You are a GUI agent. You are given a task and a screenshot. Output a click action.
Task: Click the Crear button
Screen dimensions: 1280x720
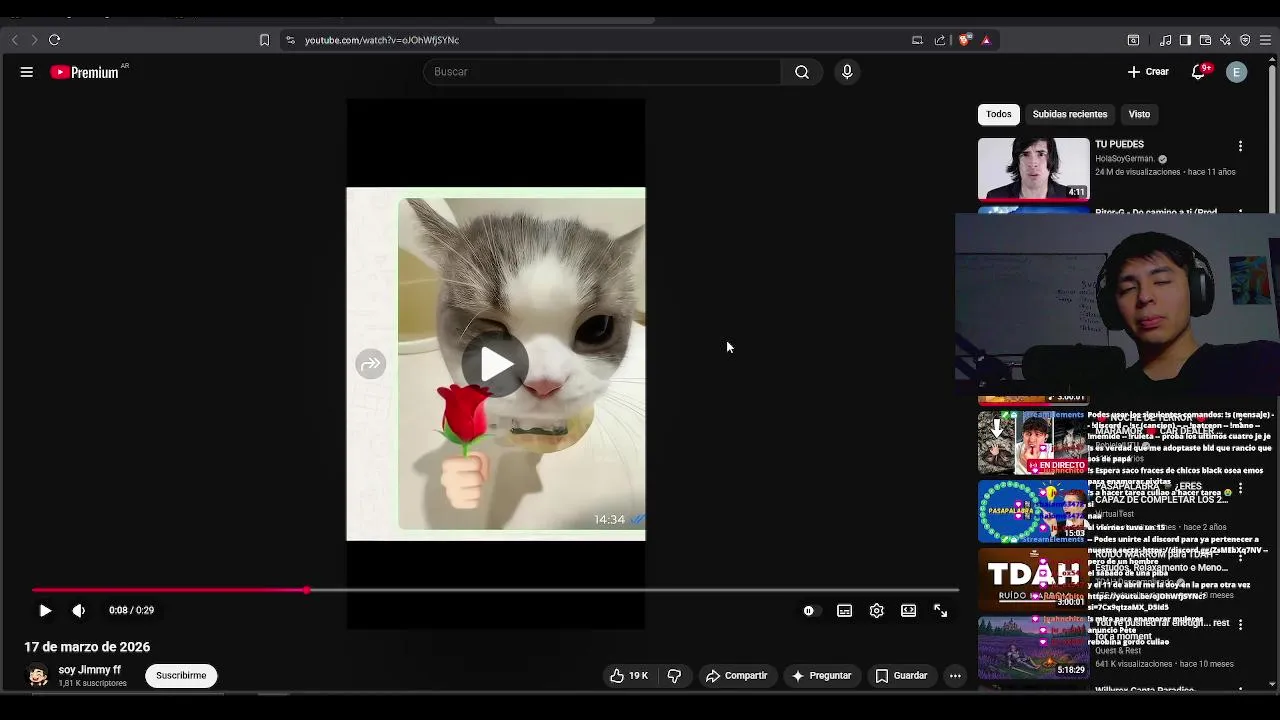(x=1148, y=72)
